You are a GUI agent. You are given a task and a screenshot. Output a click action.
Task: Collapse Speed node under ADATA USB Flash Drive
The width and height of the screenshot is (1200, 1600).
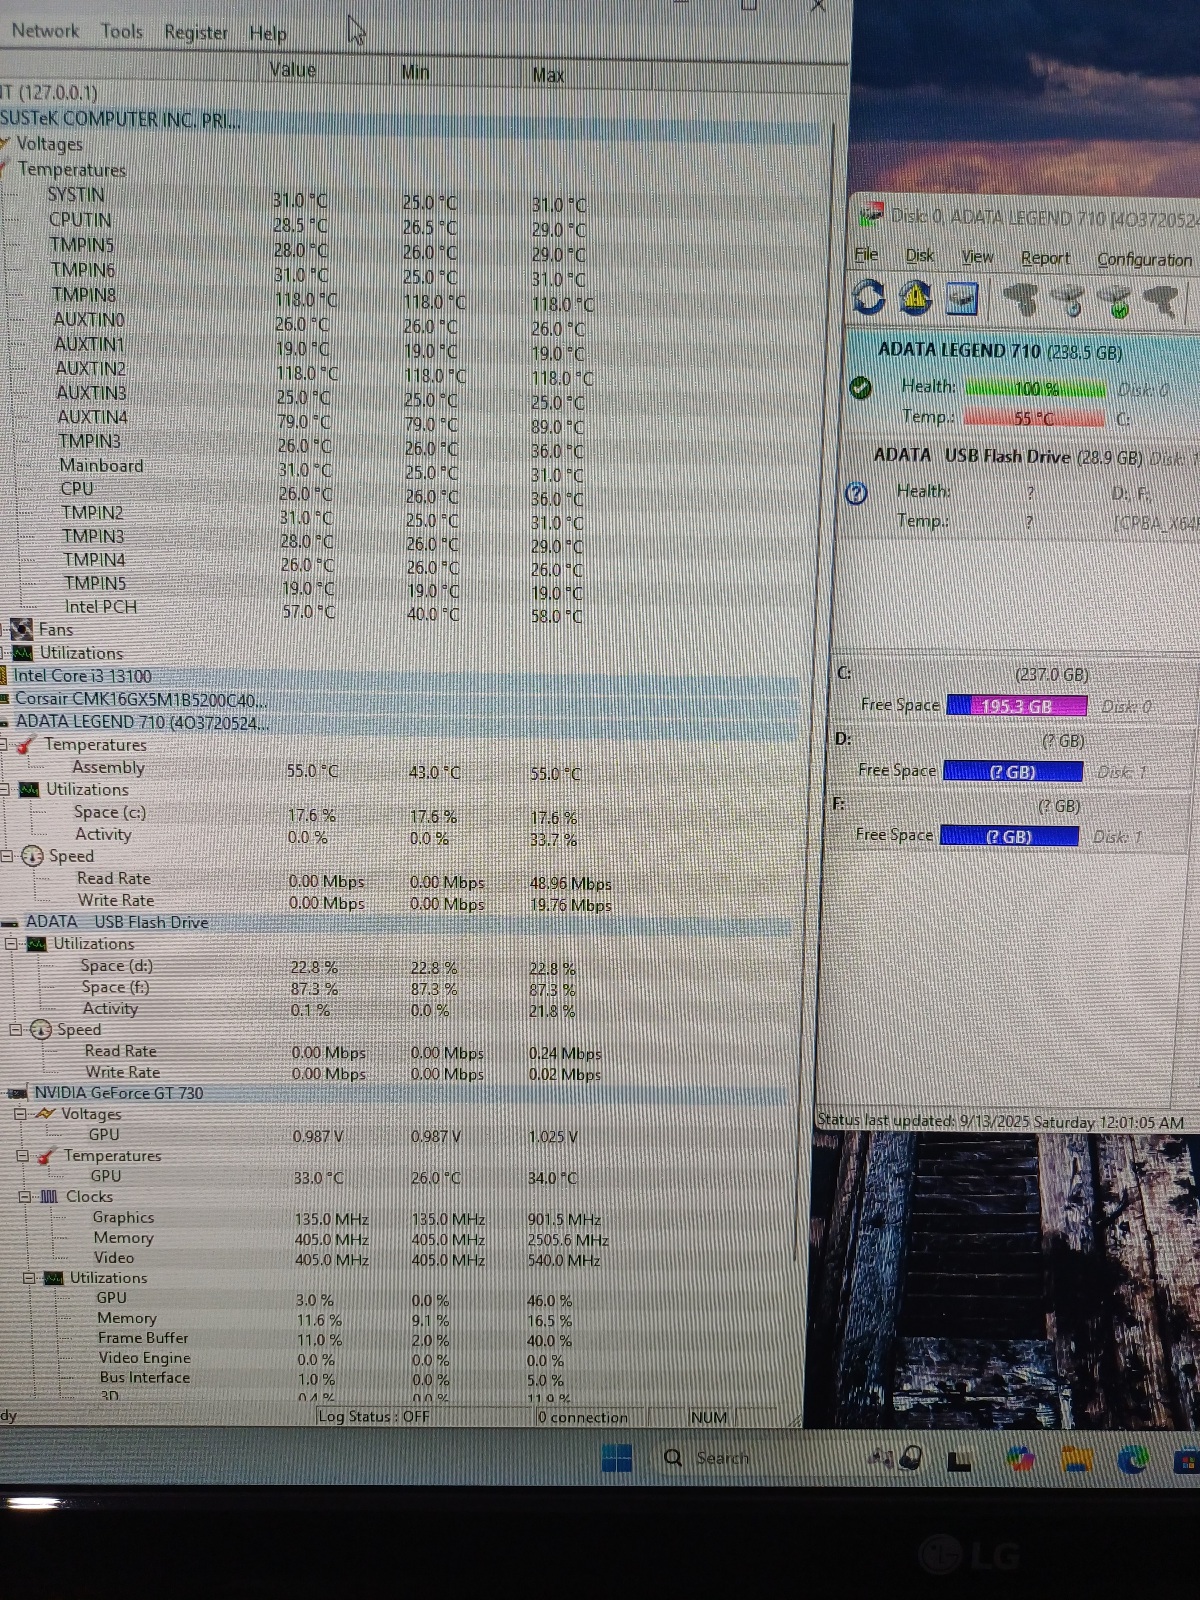click(x=15, y=1029)
